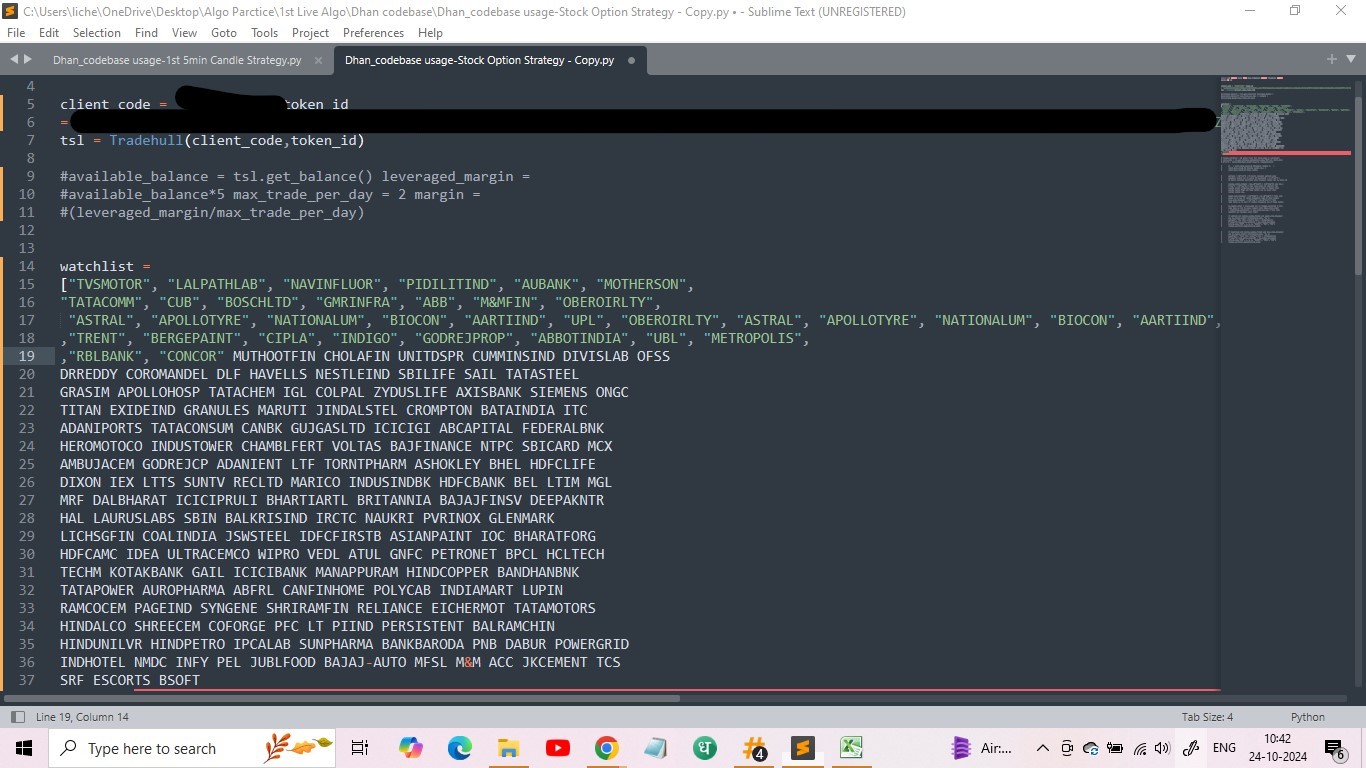Change syntax from Python in status bar
1366x768 pixels.
click(x=1307, y=717)
